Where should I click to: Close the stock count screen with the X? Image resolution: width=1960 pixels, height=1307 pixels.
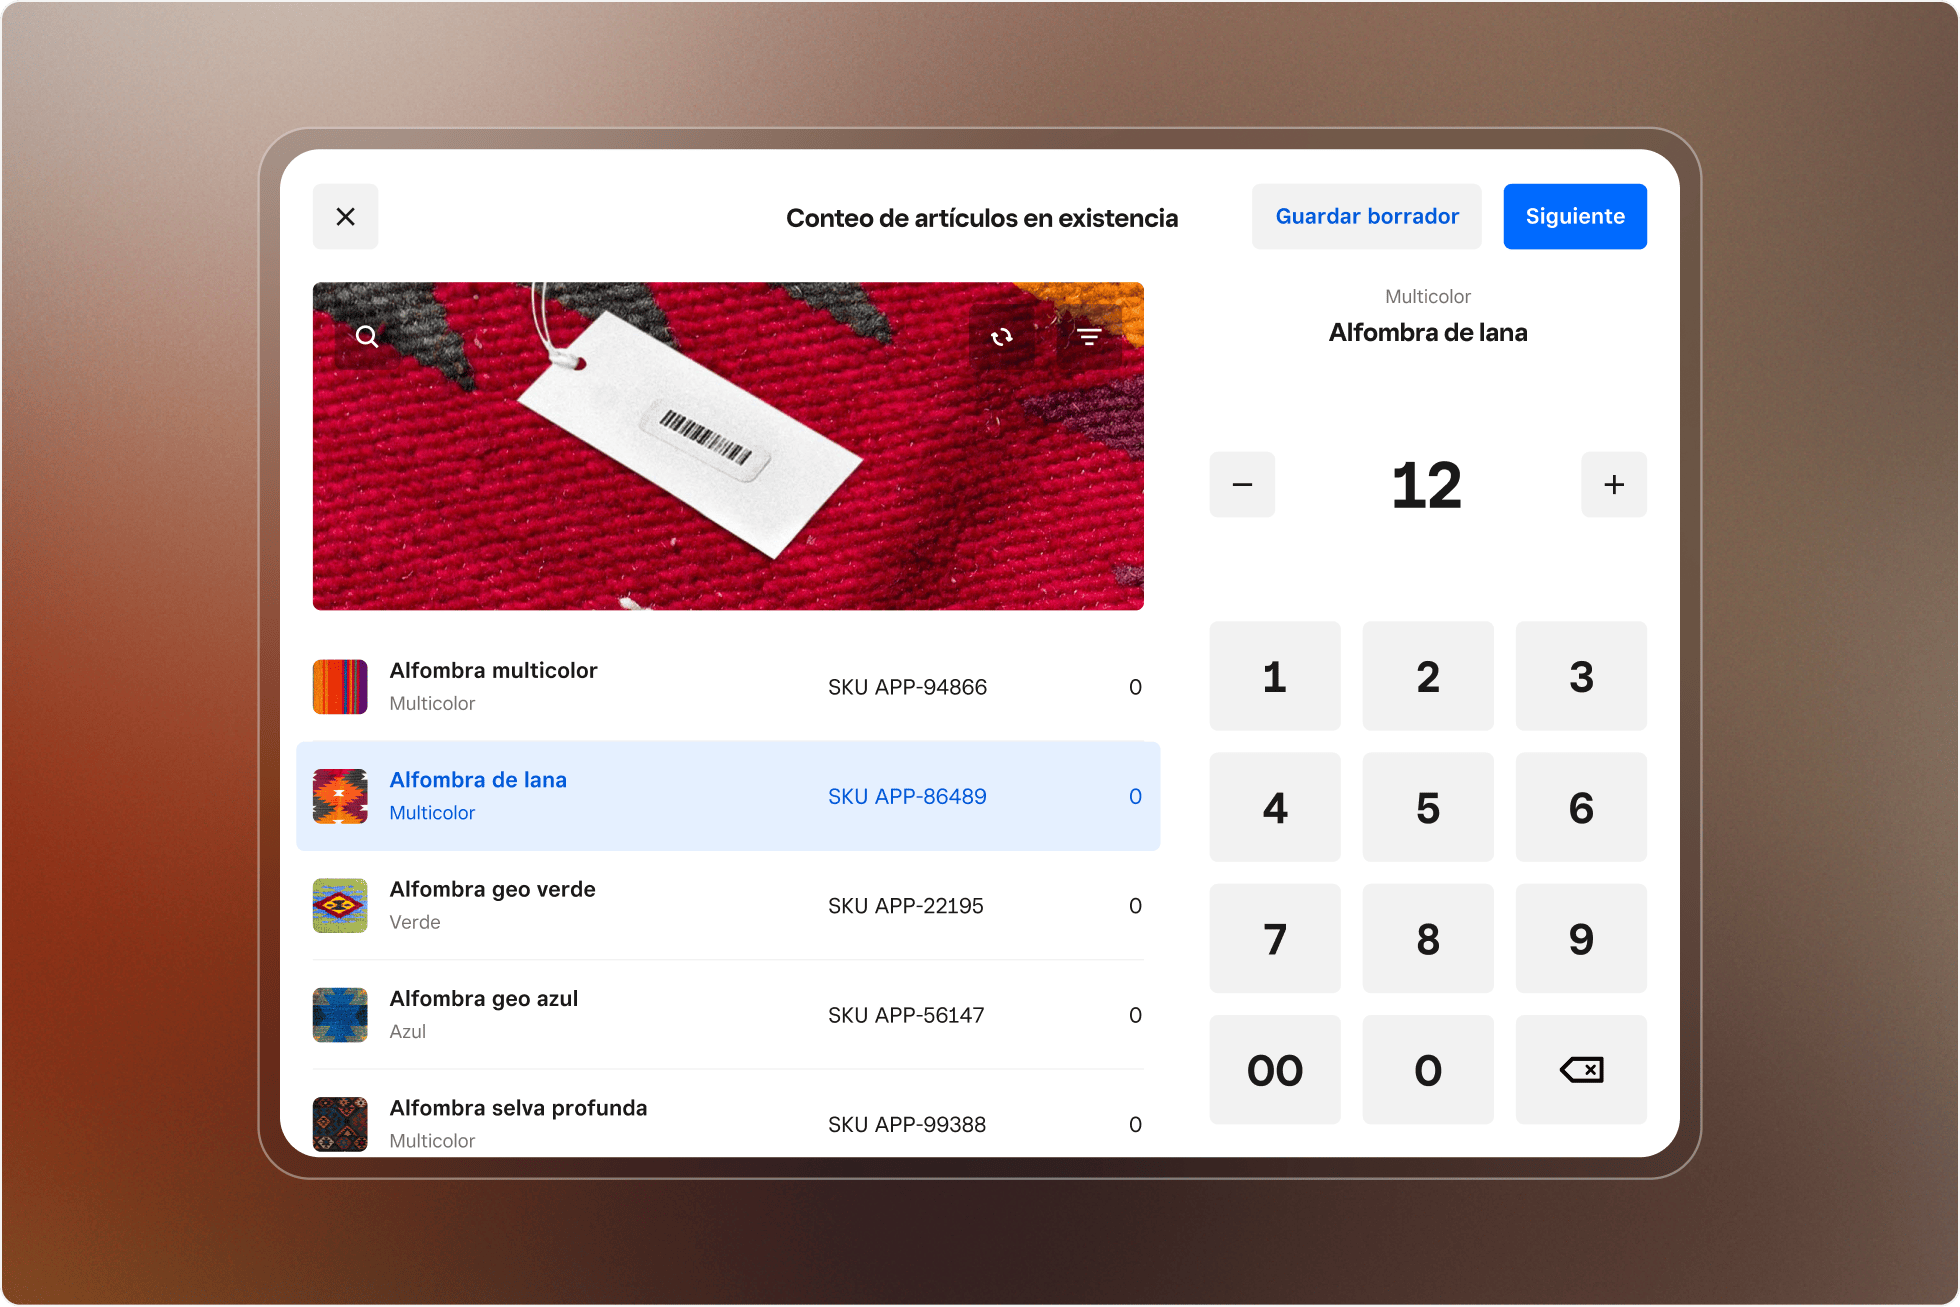point(345,216)
